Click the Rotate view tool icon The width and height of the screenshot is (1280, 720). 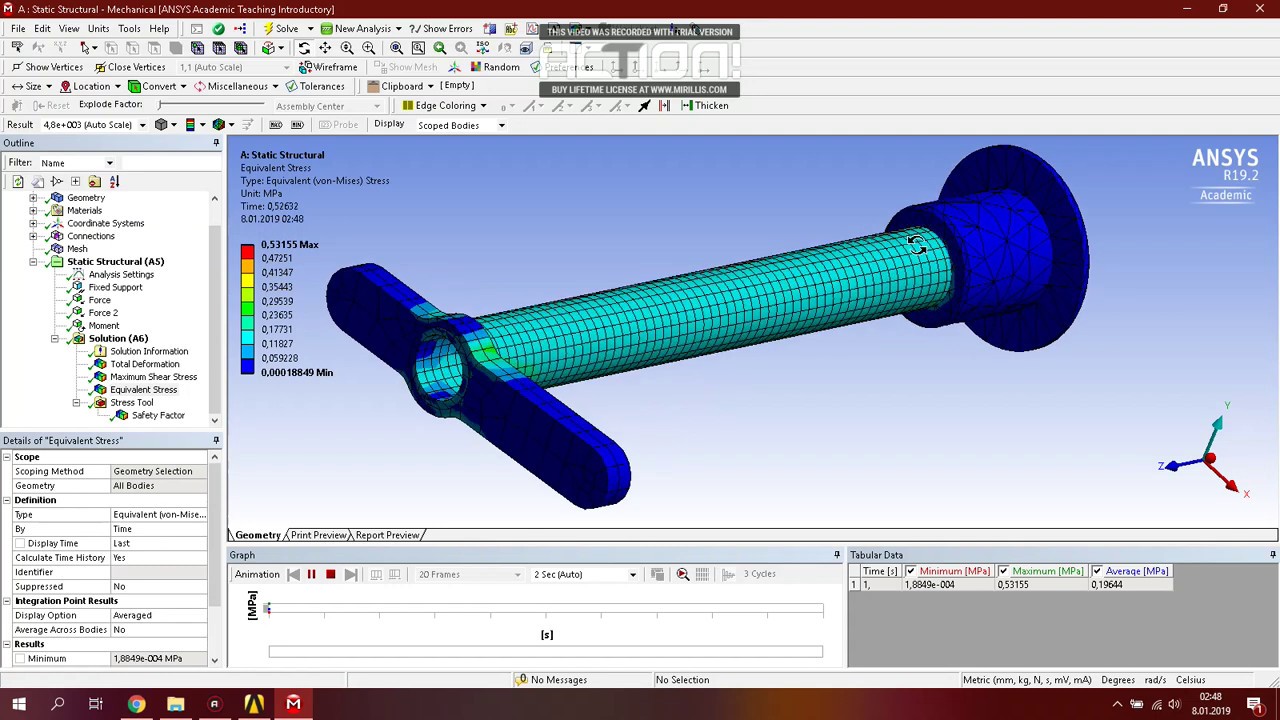(x=304, y=48)
